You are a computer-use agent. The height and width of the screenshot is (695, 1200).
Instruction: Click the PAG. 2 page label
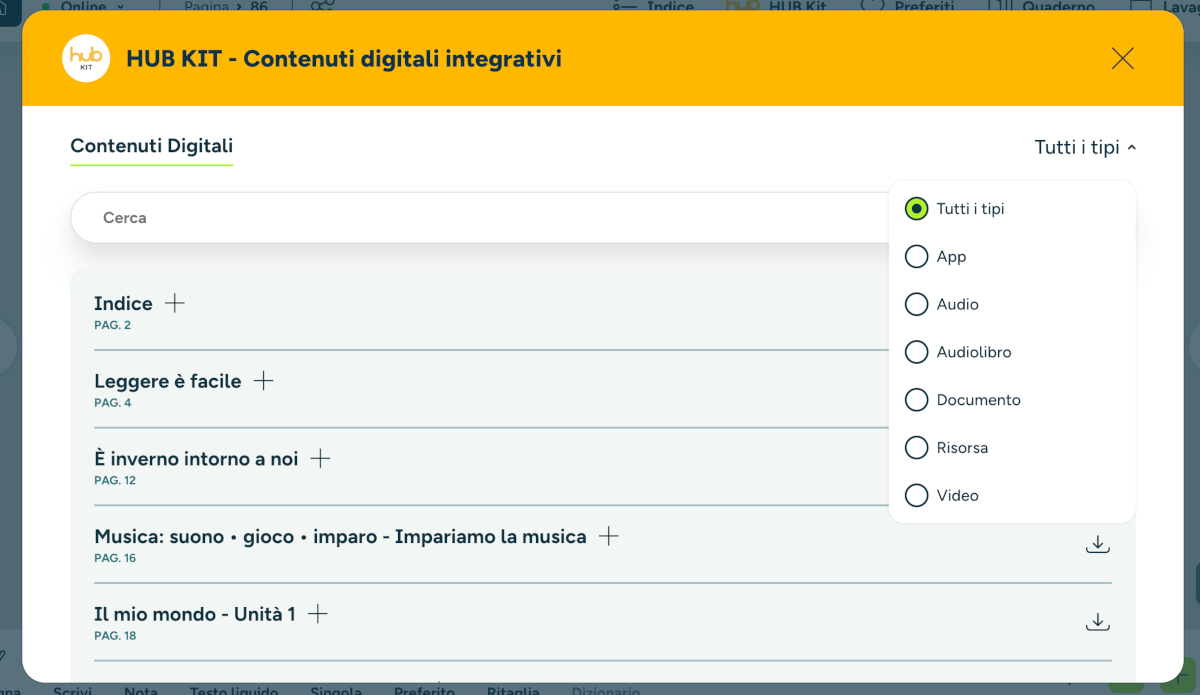coord(113,325)
